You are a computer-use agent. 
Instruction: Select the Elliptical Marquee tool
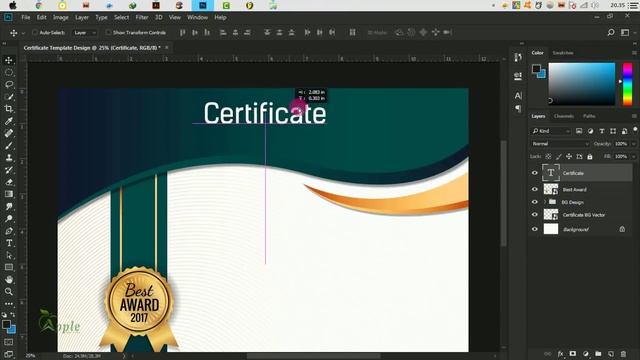[9, 73]
